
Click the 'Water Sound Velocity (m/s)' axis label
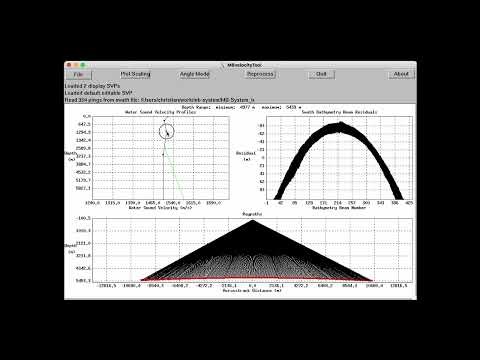pos(160,208)
